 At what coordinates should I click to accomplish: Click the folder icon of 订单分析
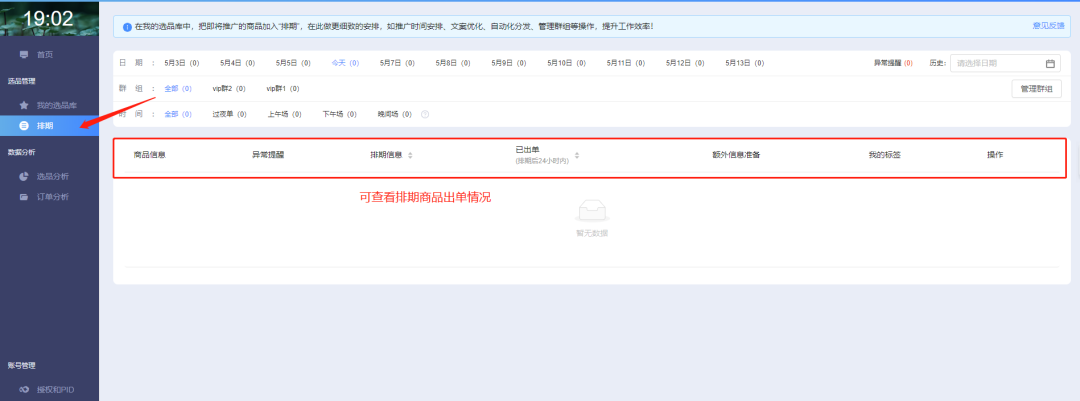[24, 197]
